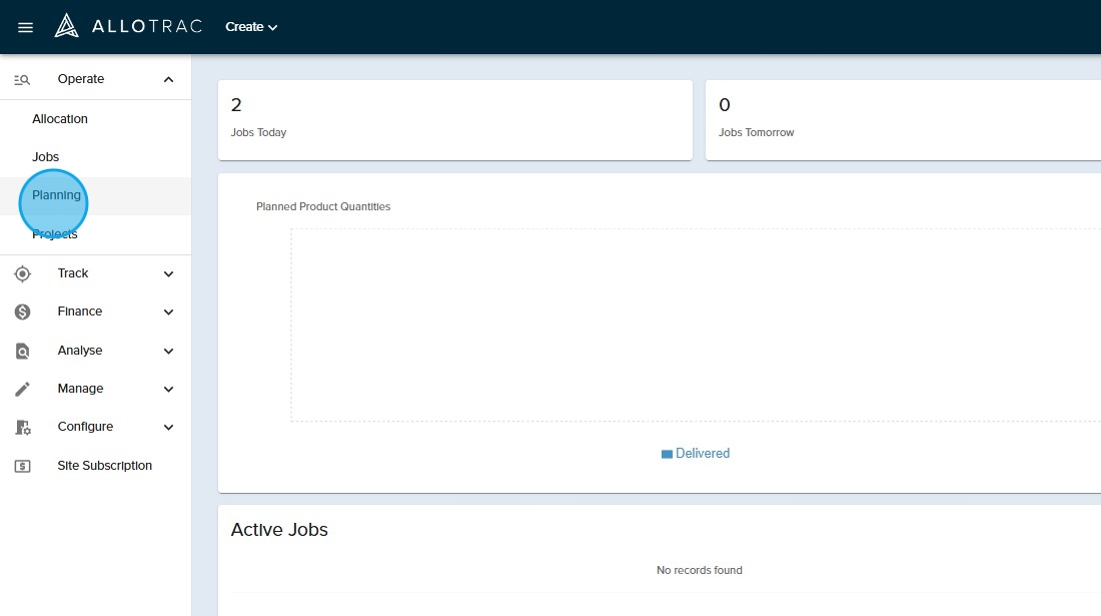Collapse the Operate section chevron
The height and width of the screenshot is (616, 1101).
[x=168, y=80]
